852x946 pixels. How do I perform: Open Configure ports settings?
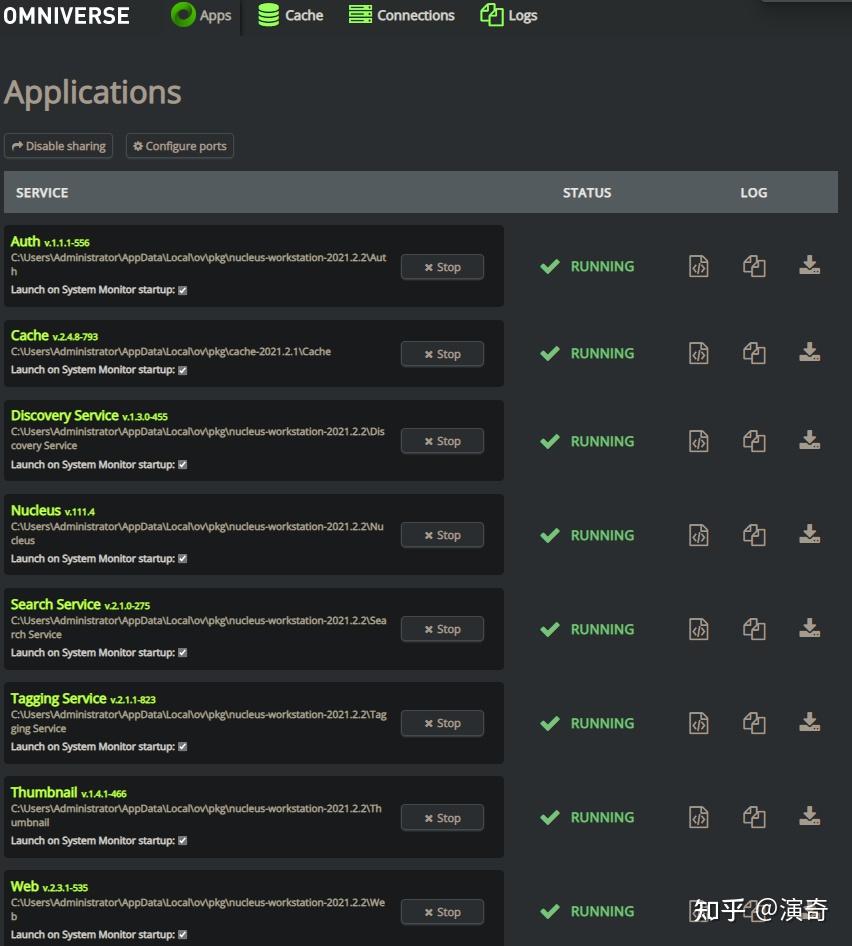pos(180,146)
